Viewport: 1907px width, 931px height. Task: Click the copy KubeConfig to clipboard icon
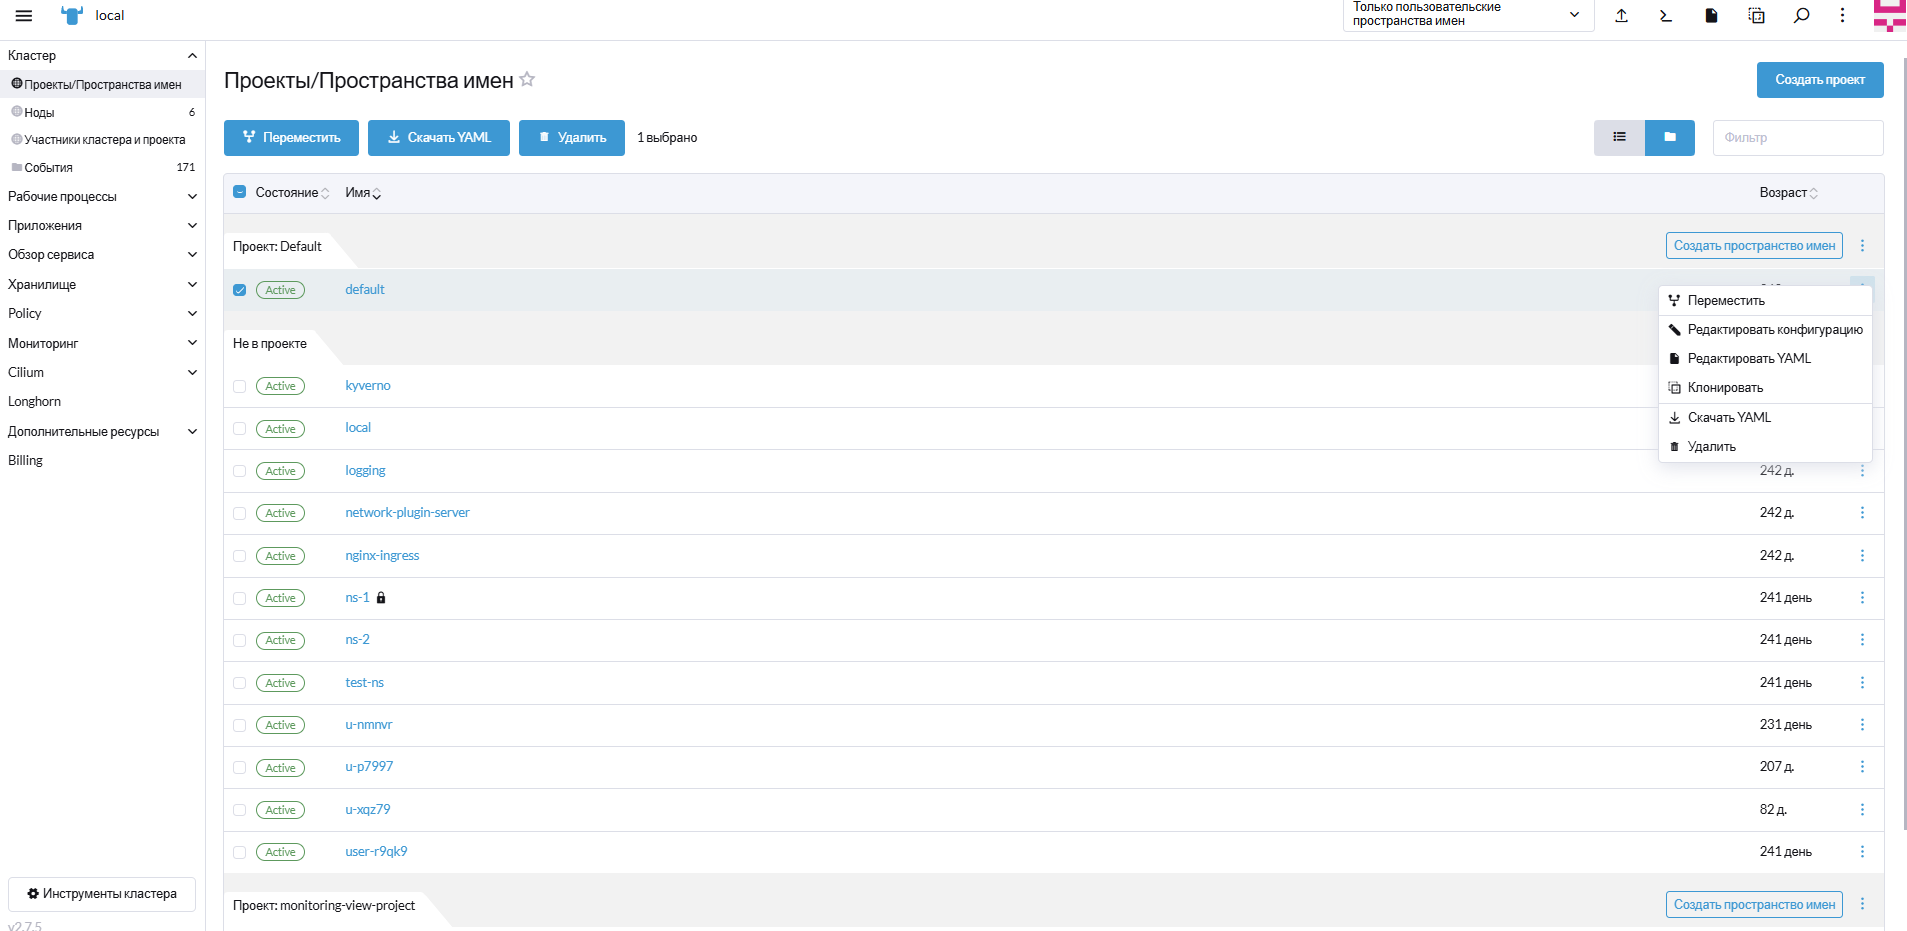[x=1756, y=16]
